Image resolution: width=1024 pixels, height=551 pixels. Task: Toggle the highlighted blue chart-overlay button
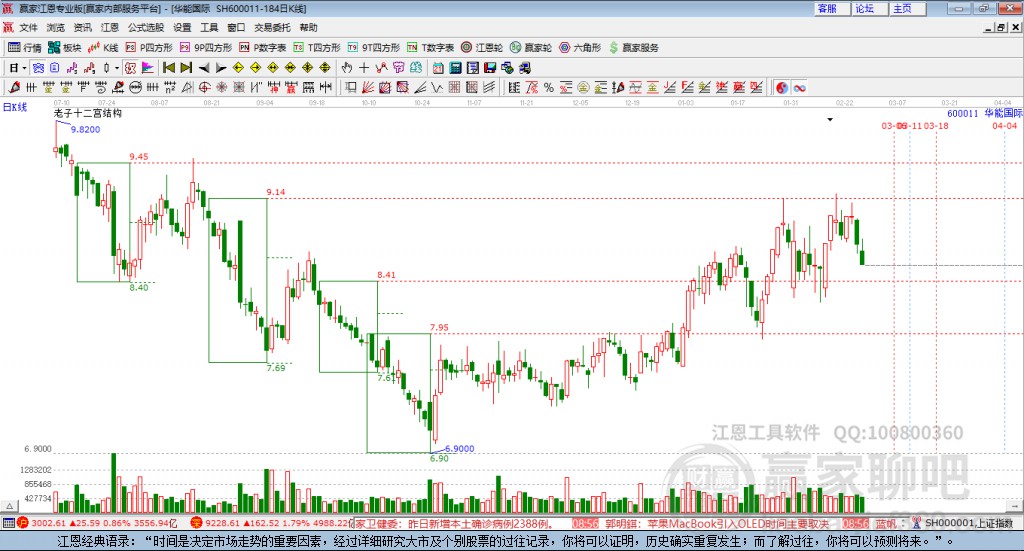(x=38, y=67)
